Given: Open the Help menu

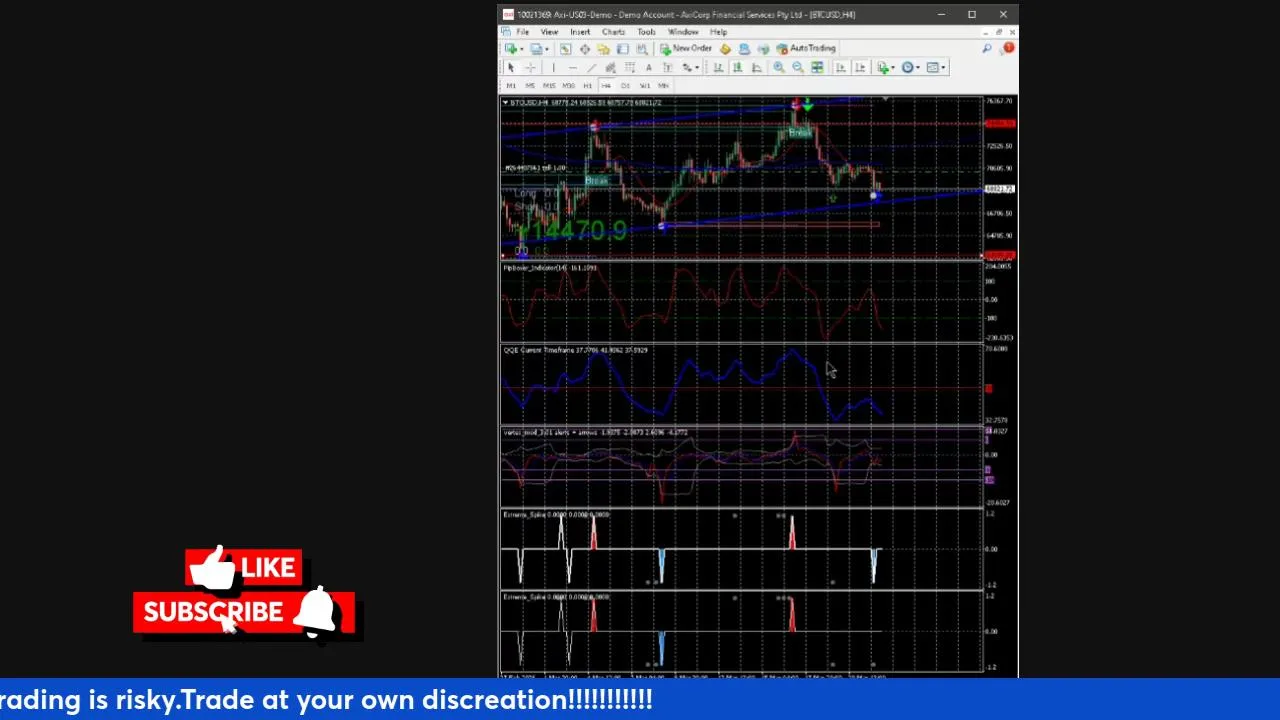Looking at the screenshot, I should pos(718,32).
